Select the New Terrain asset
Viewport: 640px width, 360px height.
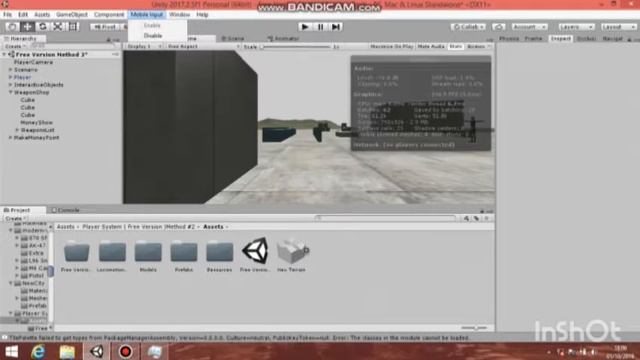(291, 256)
